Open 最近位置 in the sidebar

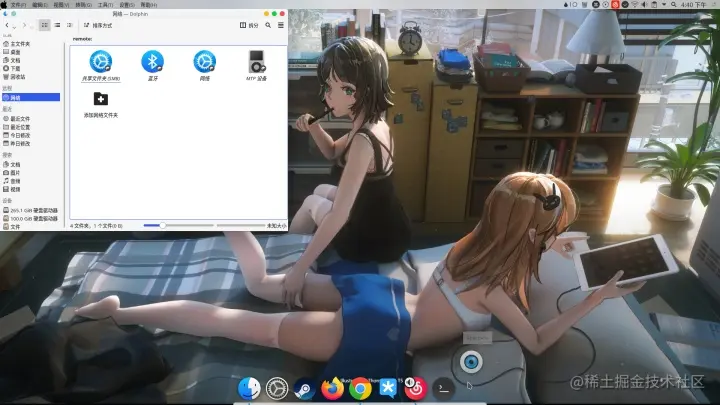(x=17, y=127)
